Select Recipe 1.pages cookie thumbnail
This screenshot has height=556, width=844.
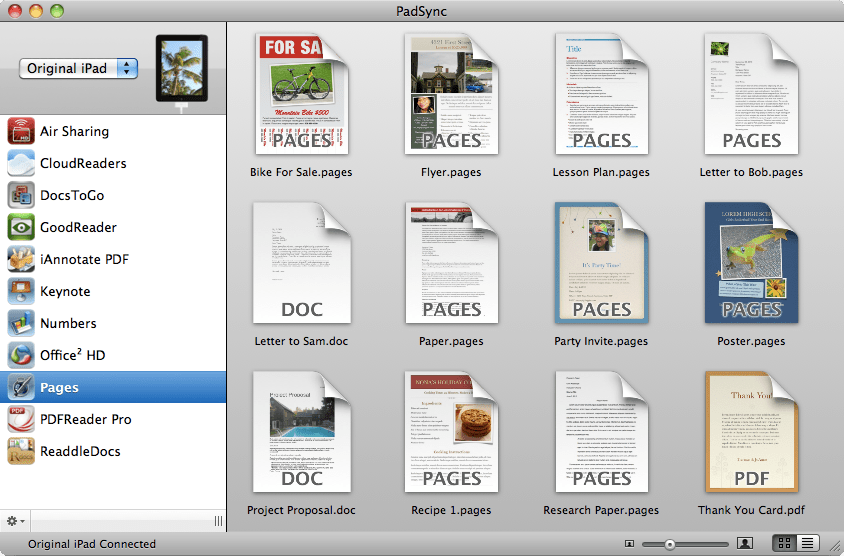click(451, 432)
